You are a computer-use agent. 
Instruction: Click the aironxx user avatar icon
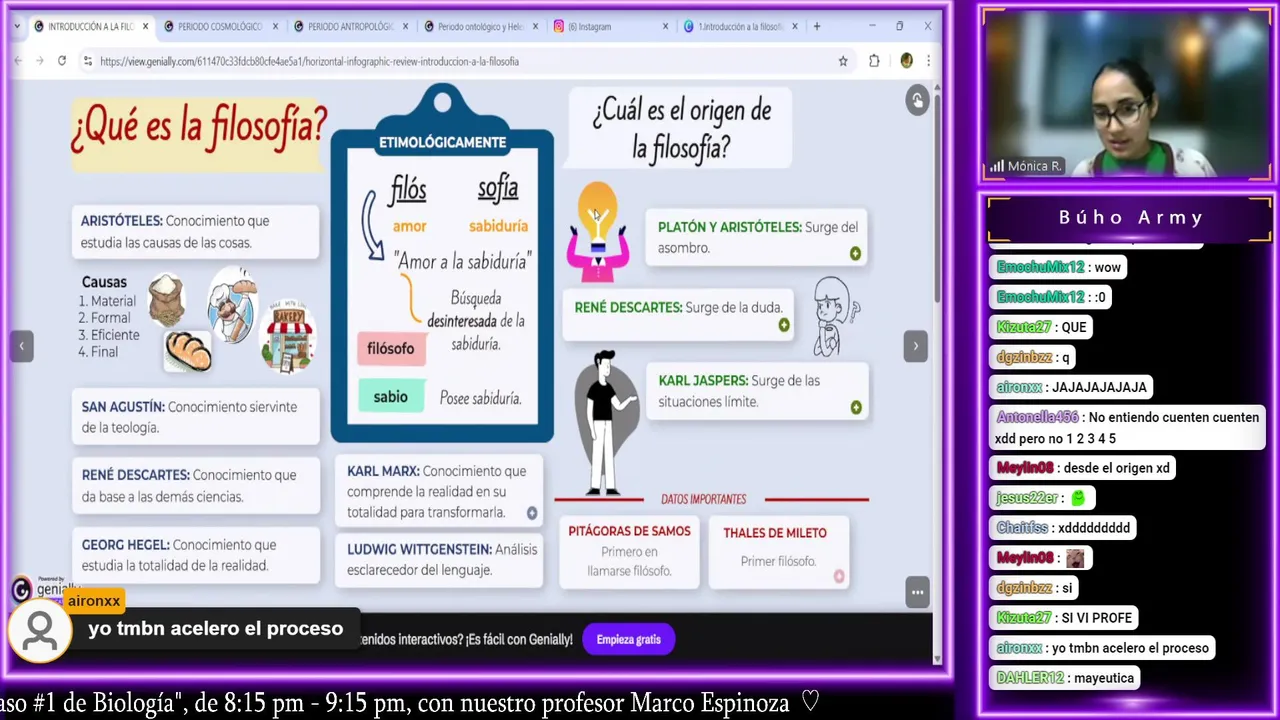tap(40, 632)
